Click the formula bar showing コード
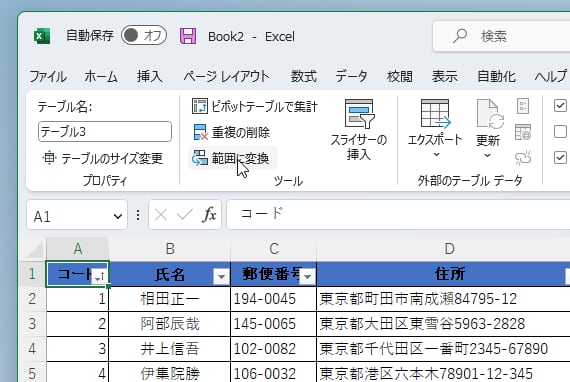The height and width of the screenshot is (382, 570). point(398,214)
